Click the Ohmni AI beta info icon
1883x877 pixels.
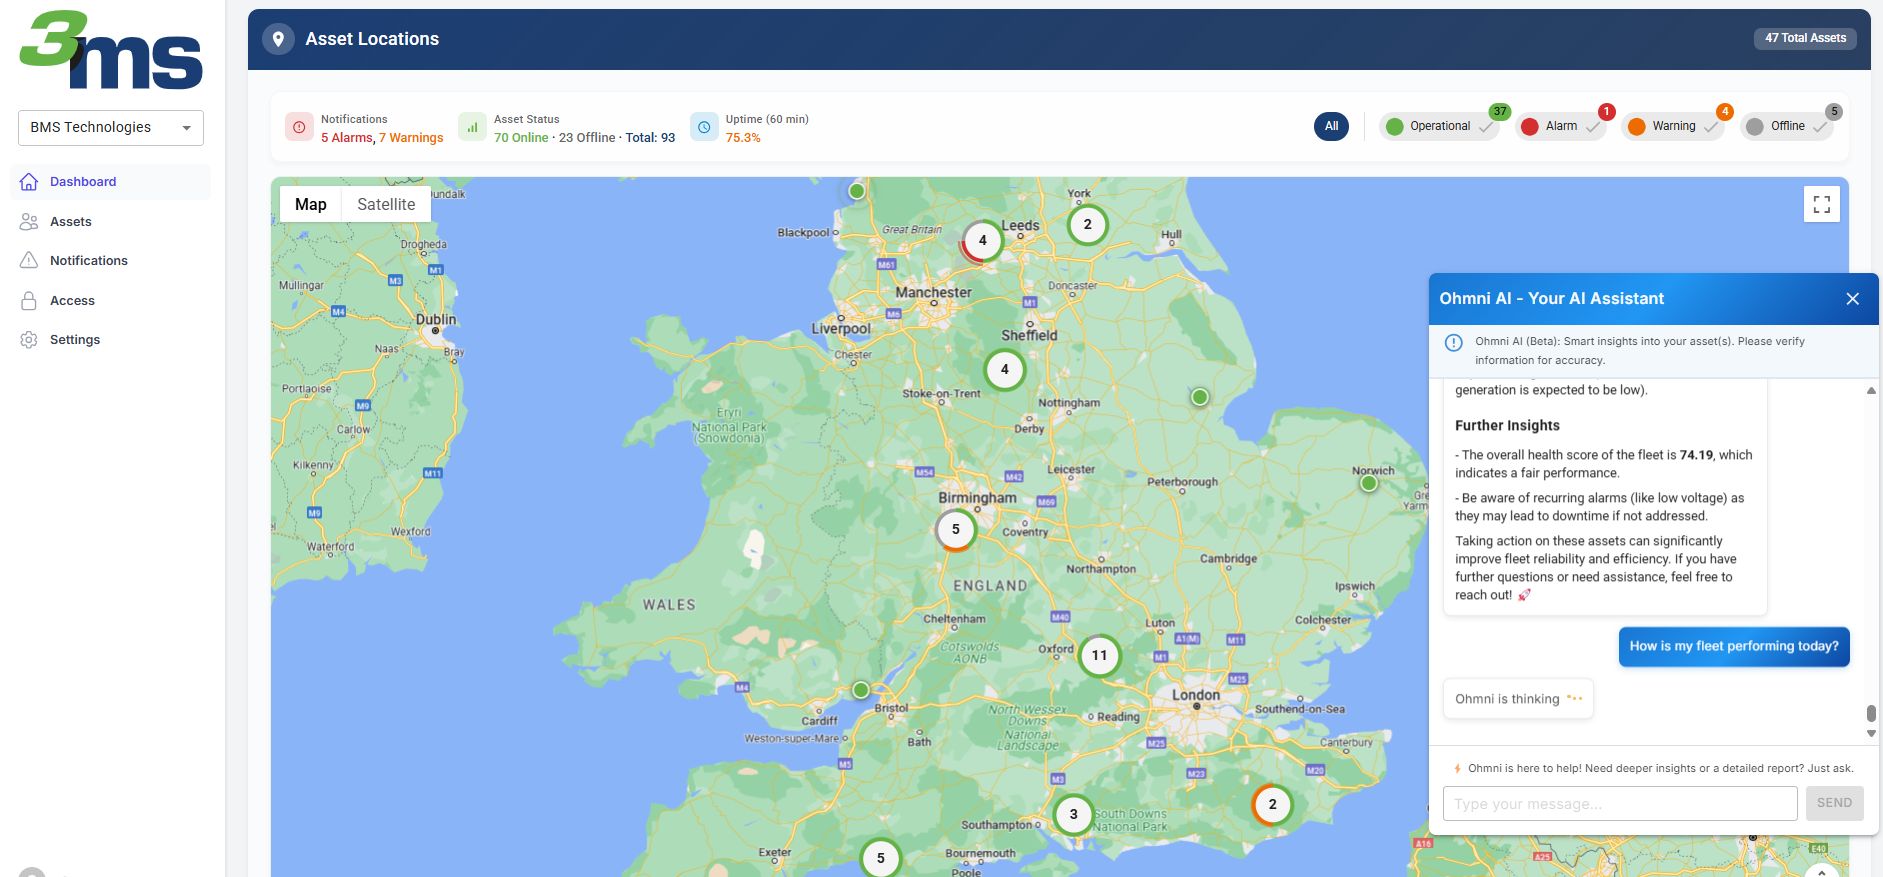tap(1454, 343)
